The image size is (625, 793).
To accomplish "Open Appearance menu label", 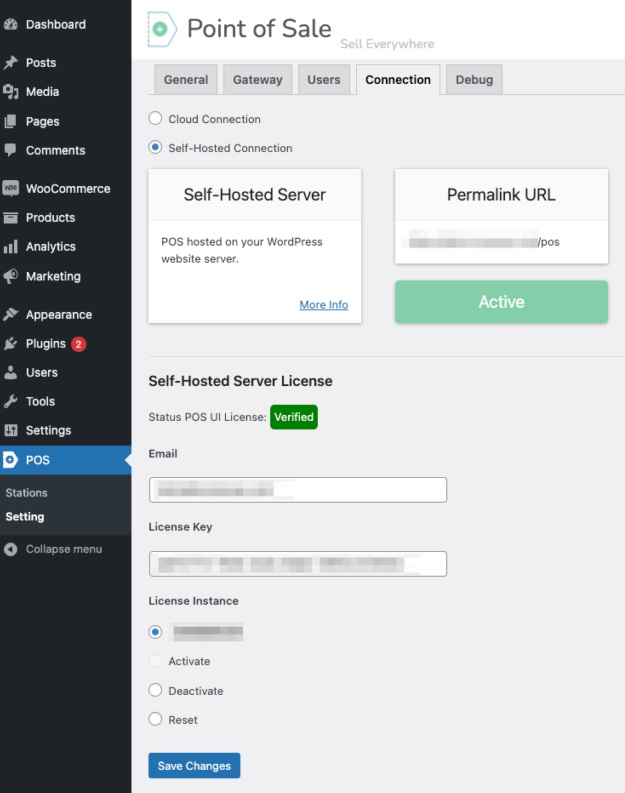I will (x=59, y=315).
